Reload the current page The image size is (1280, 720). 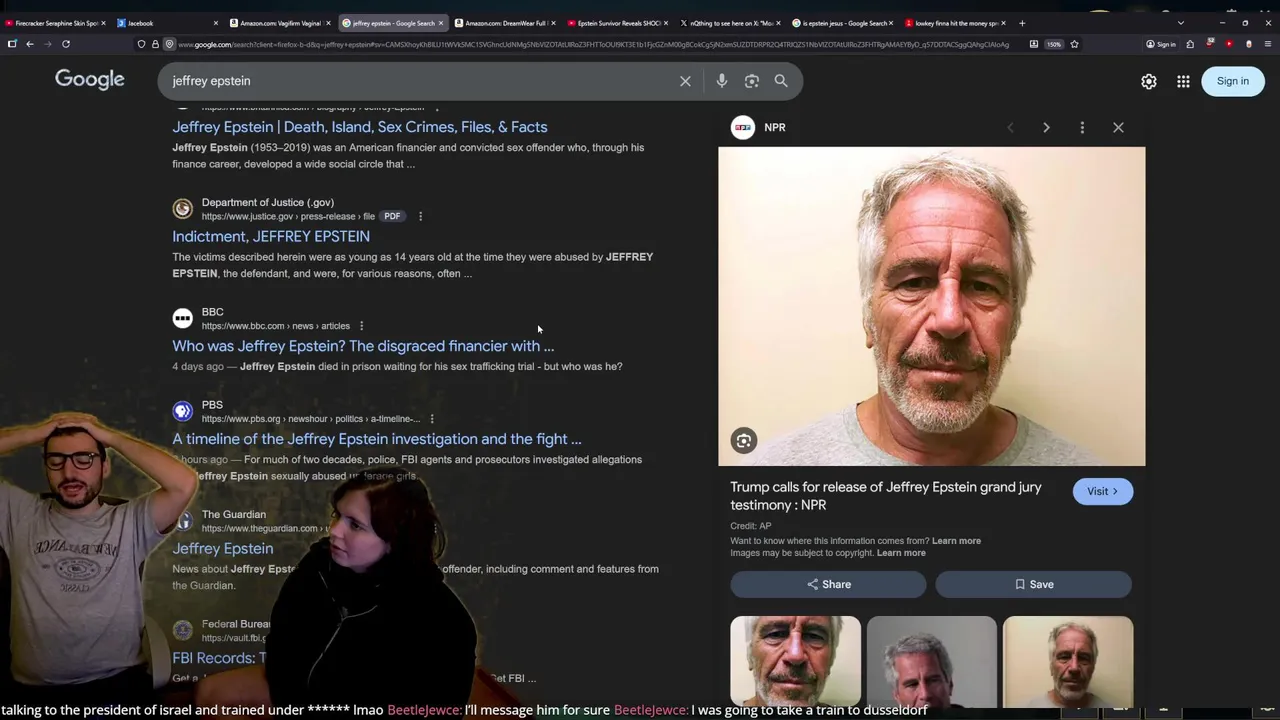[66, 44]
